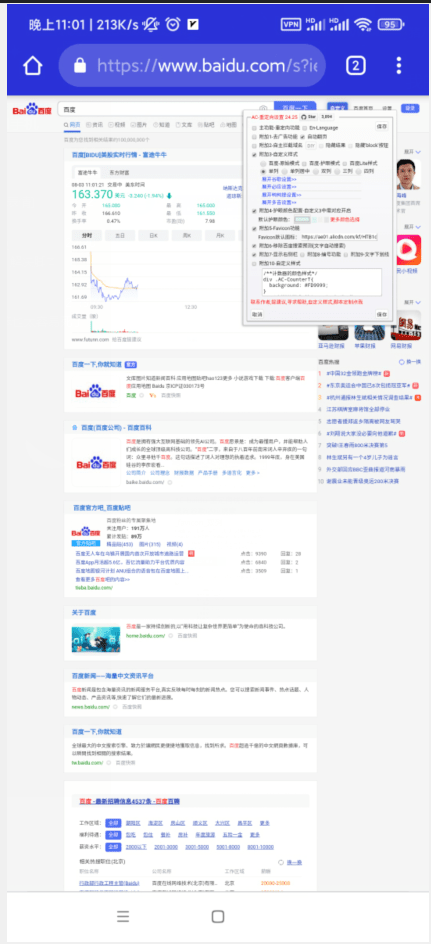Toggle 自动翻页 checkbox
Viewport: 431px width, 944px height.
pyautogui.click(x=302, y=137)
